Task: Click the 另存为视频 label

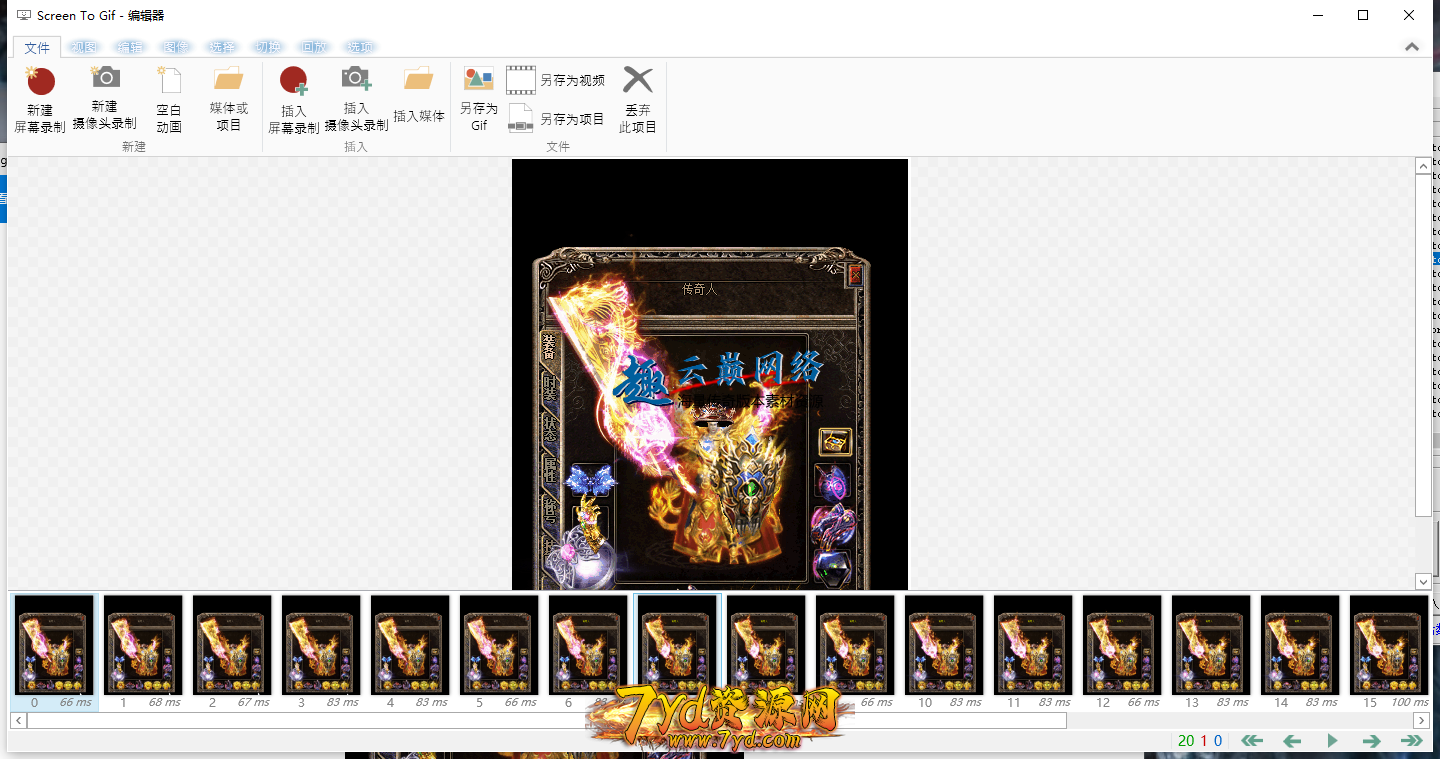Action: click(573, 81)
